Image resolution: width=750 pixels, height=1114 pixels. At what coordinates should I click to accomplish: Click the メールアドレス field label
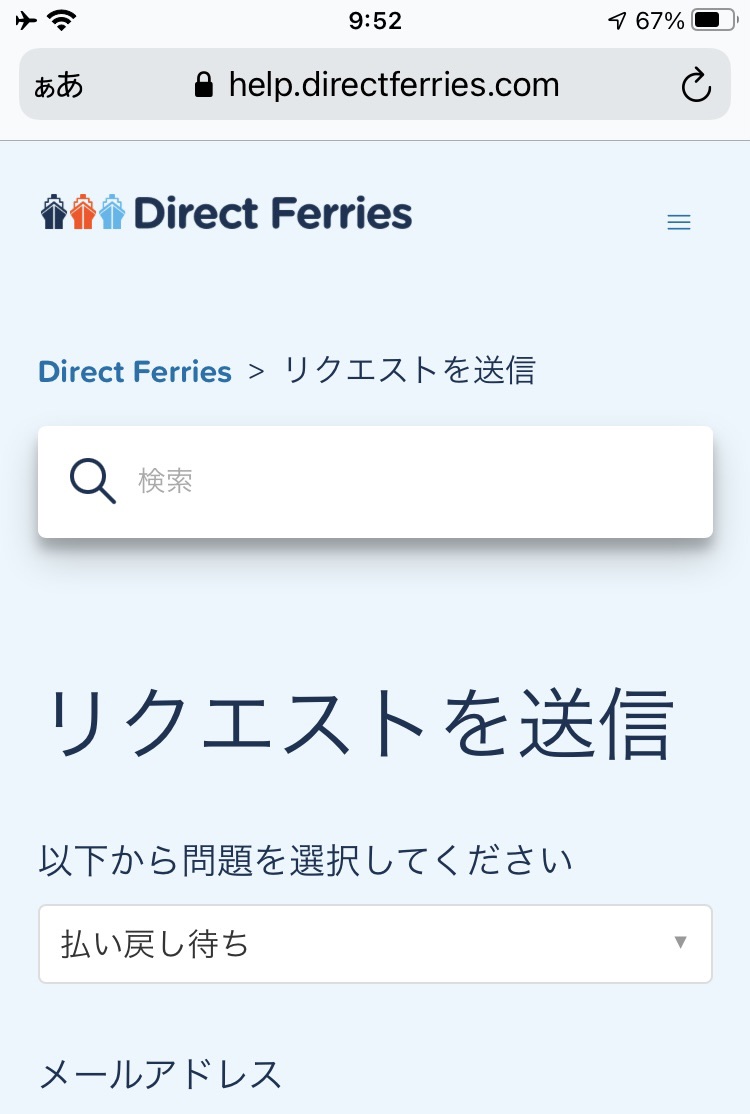click(x=160, y=1074)
